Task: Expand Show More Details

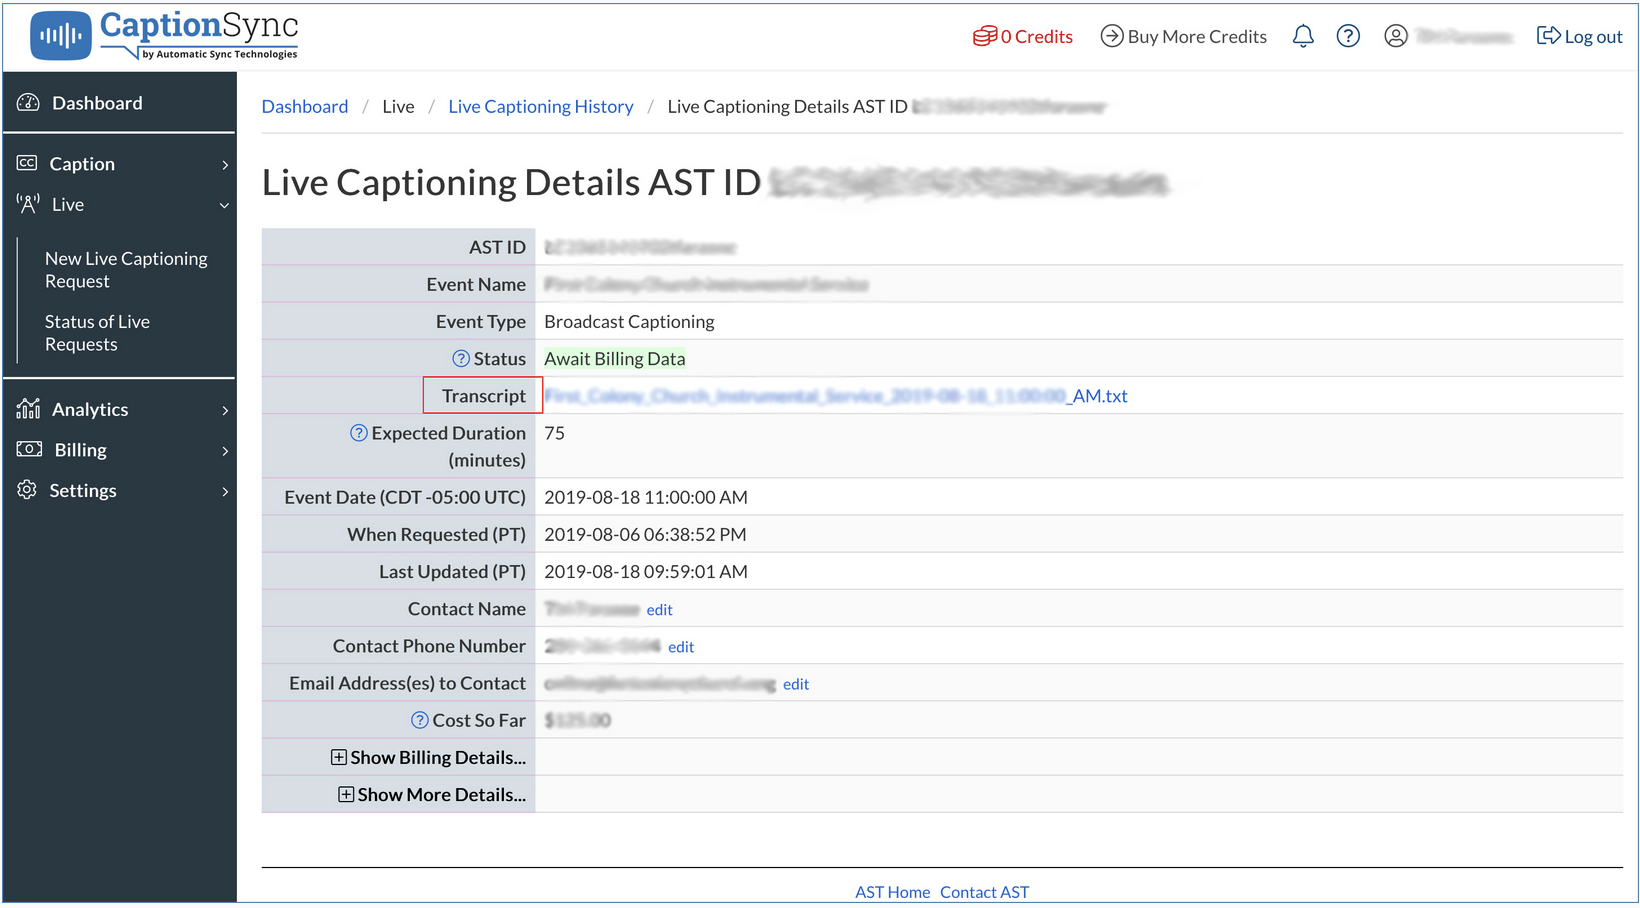Action: (432, 795)
